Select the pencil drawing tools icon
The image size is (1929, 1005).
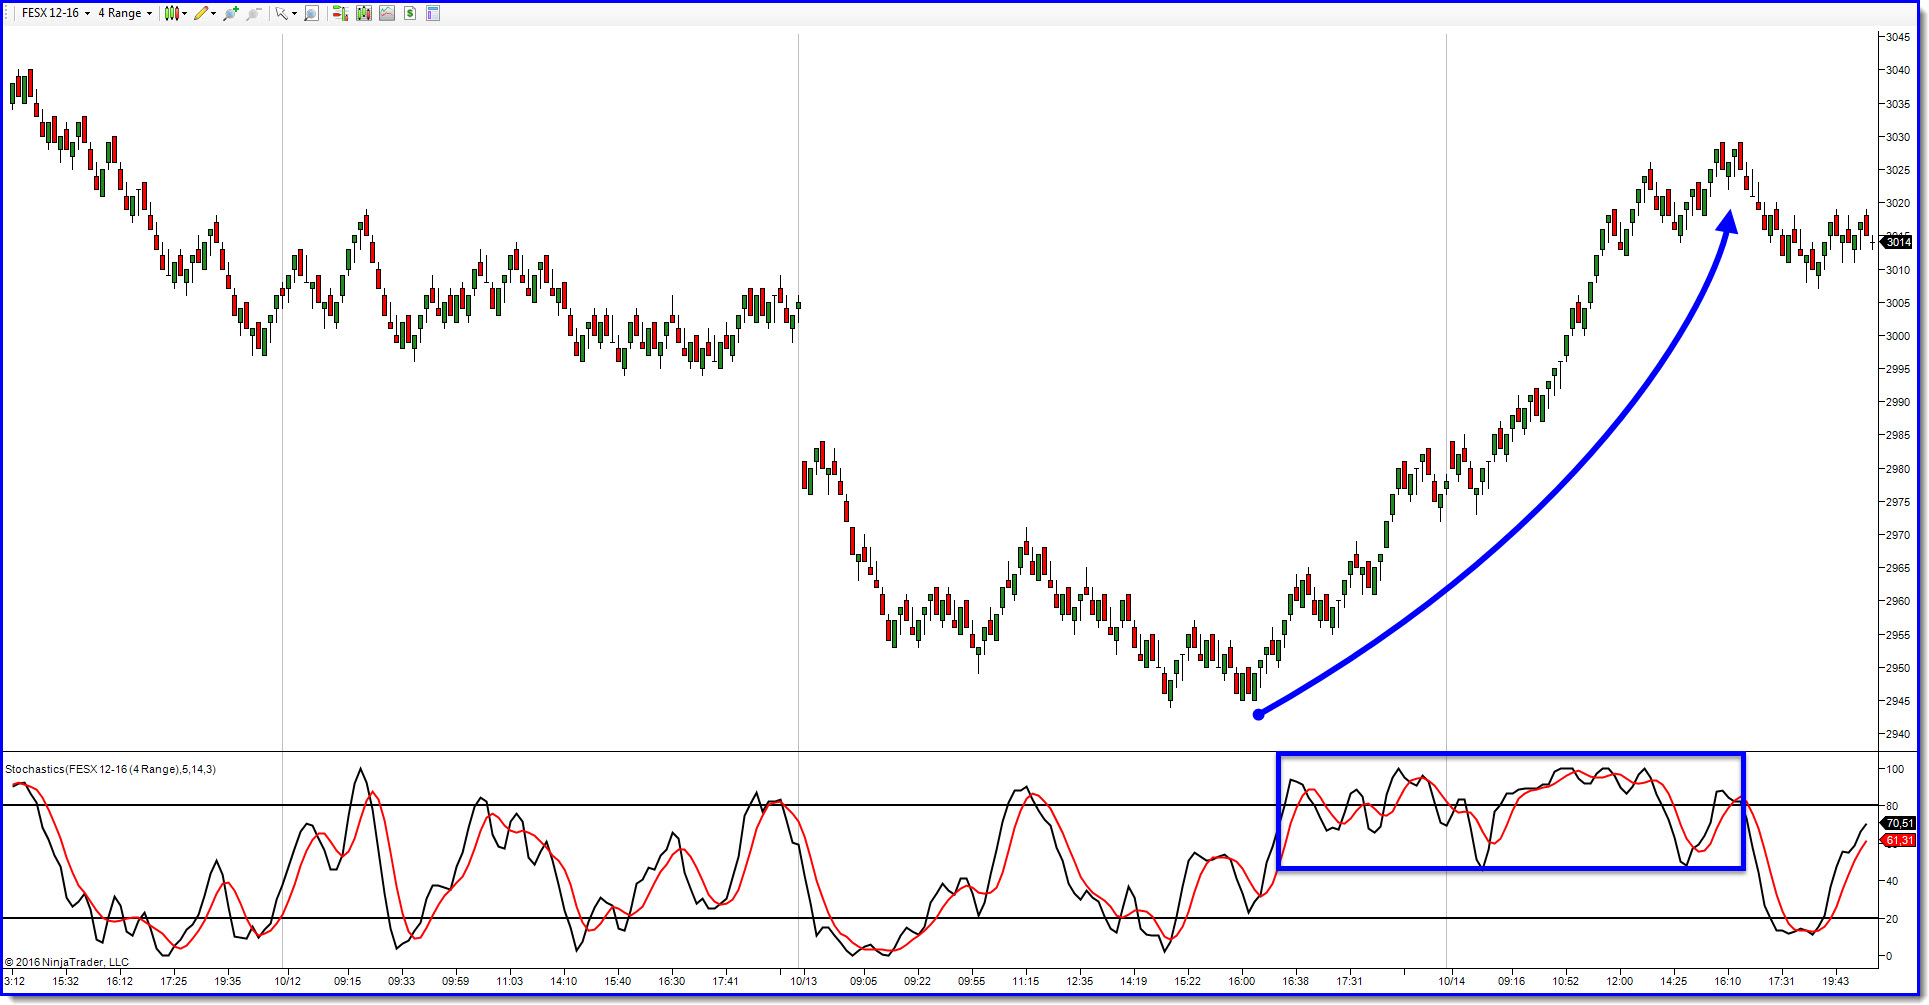(x=201, y=13)
